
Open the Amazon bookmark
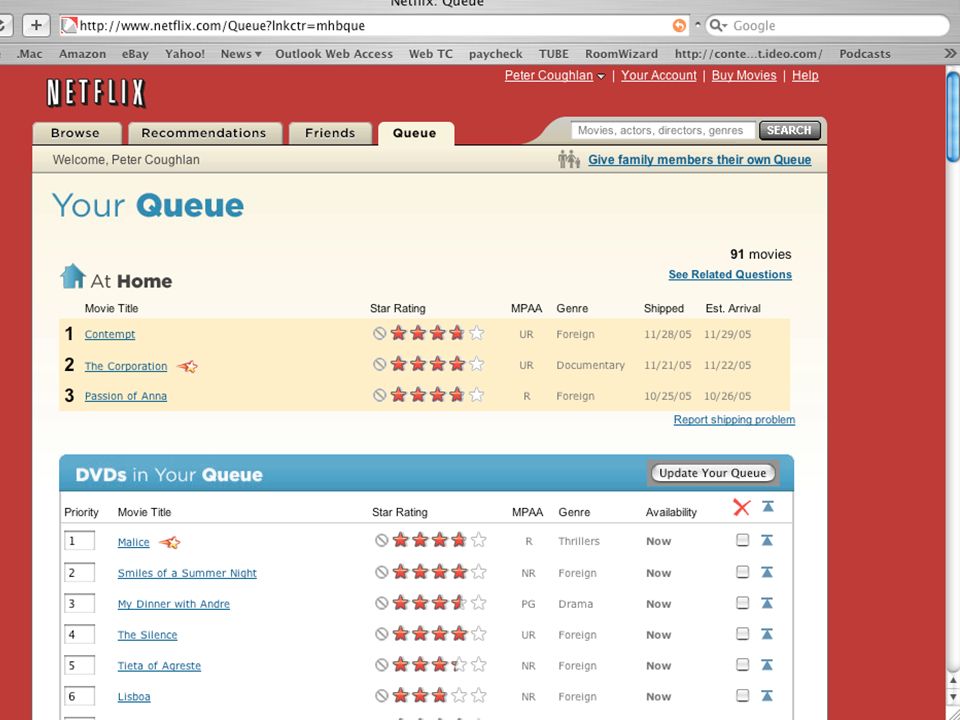83,54
